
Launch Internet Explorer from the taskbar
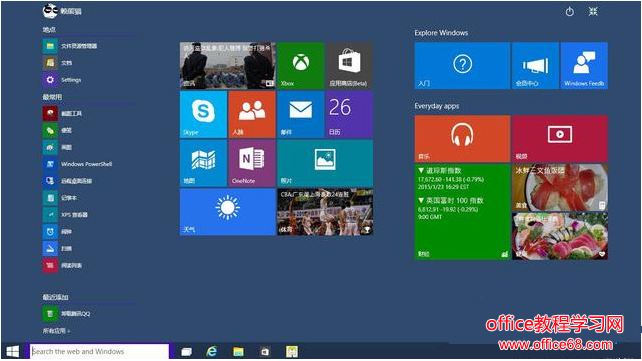click(x=212, y=351)
